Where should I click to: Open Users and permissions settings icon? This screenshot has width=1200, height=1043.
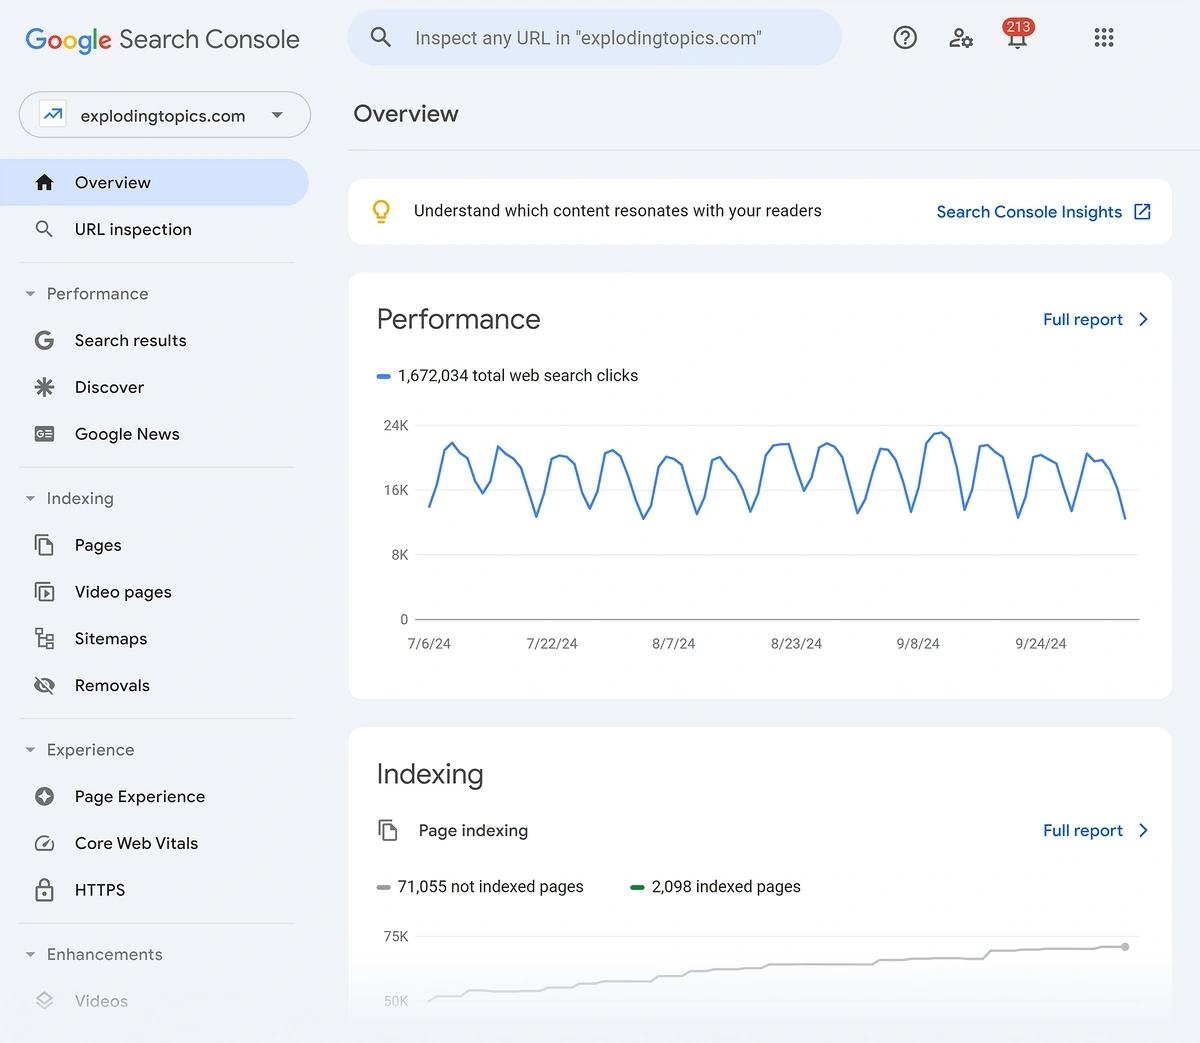[x=961, y=38]
